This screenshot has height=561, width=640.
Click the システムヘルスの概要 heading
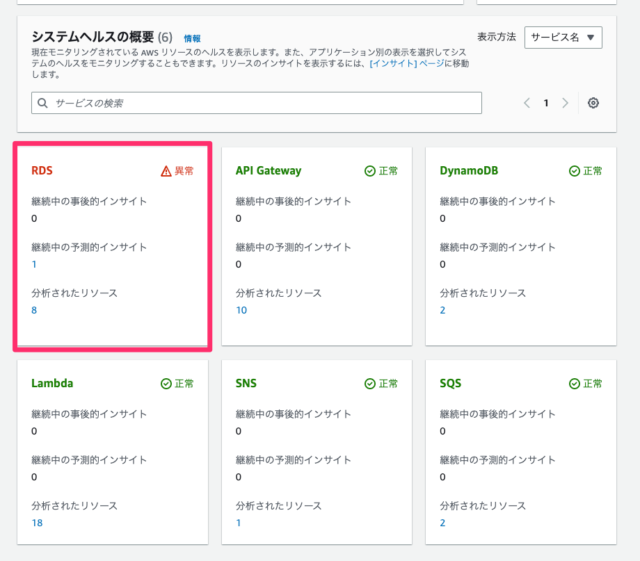pos(93,37)
